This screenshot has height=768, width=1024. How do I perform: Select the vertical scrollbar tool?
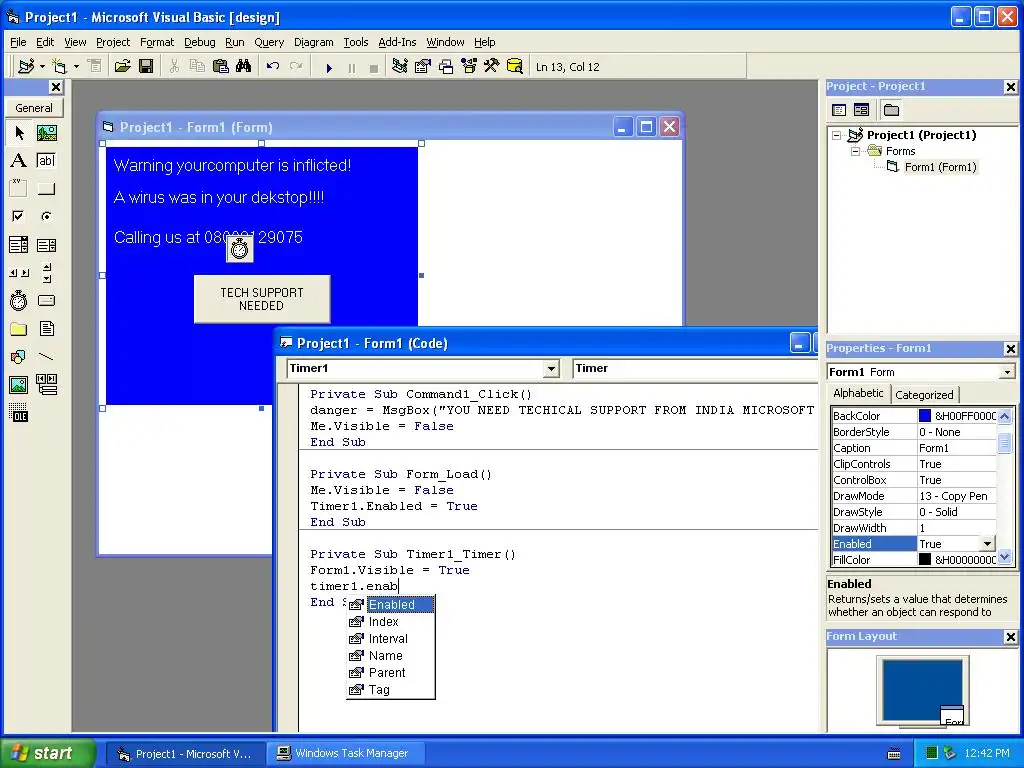(46, 273)
